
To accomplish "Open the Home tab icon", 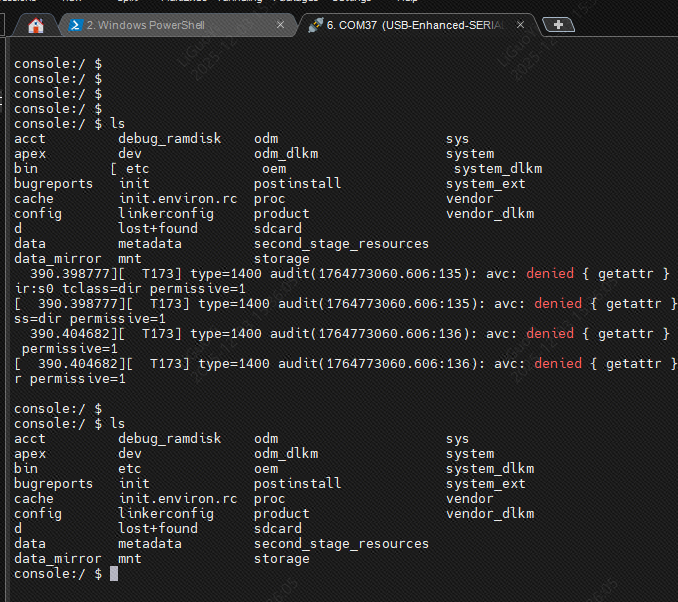I will (37, 25).
